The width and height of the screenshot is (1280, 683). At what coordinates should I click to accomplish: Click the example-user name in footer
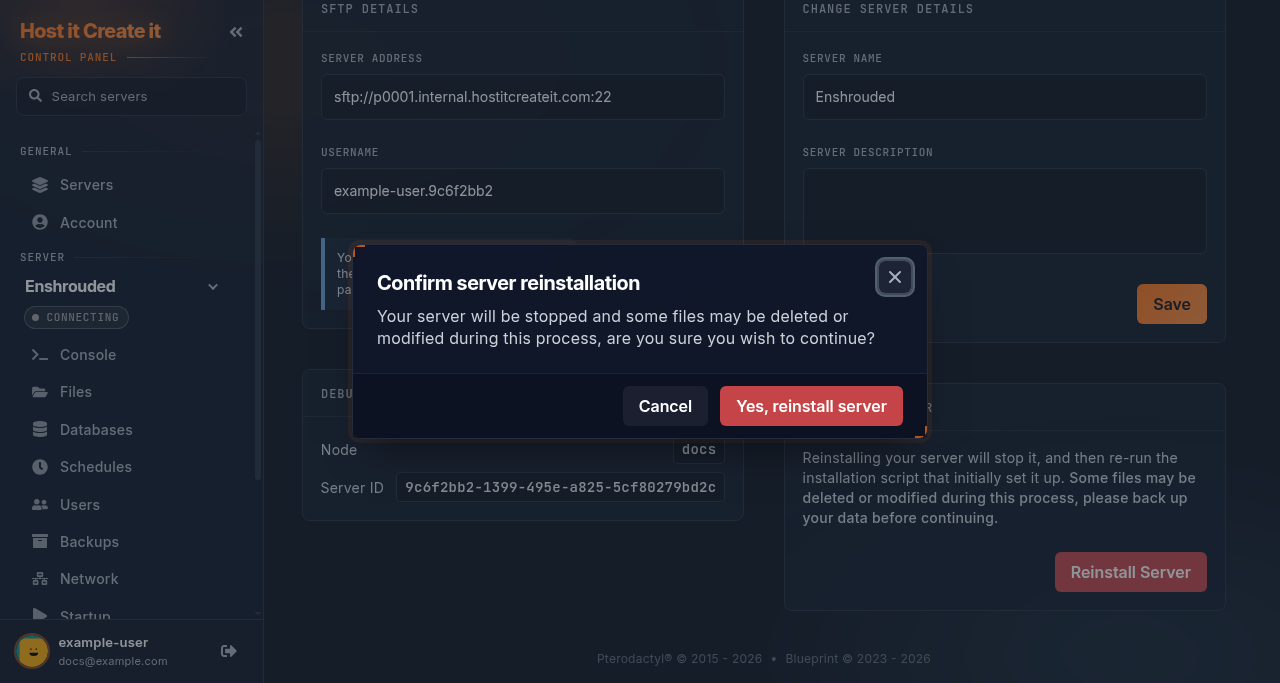(x=103, y=642)
